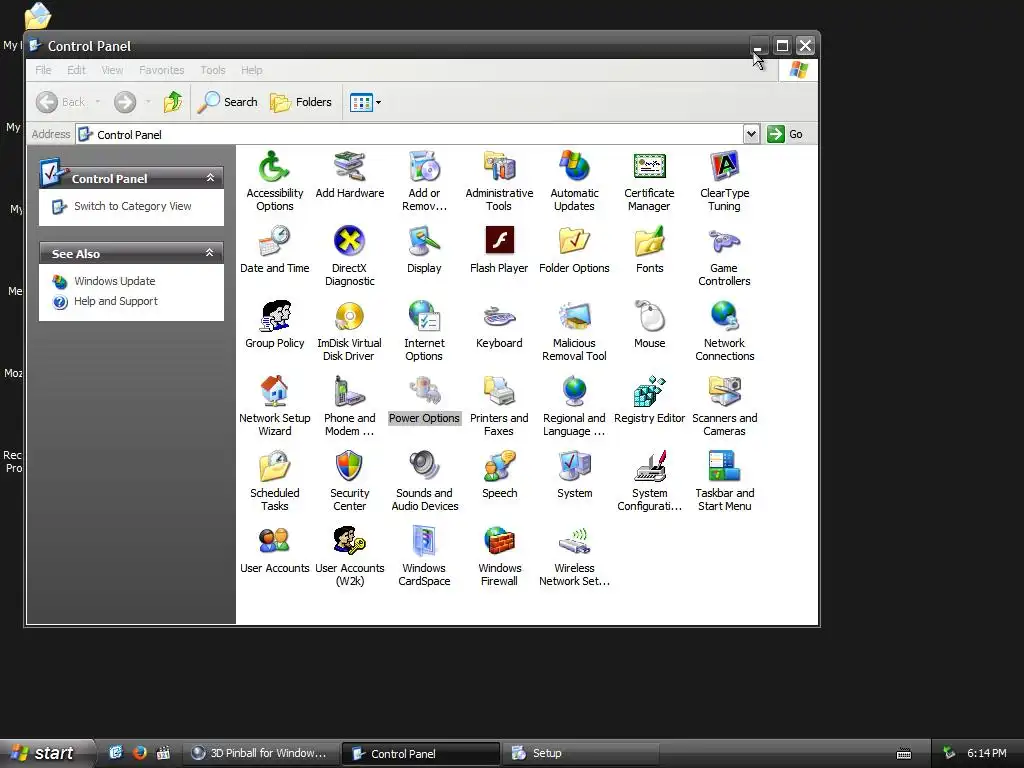
Task: Open the View menu
Action: 112,70
